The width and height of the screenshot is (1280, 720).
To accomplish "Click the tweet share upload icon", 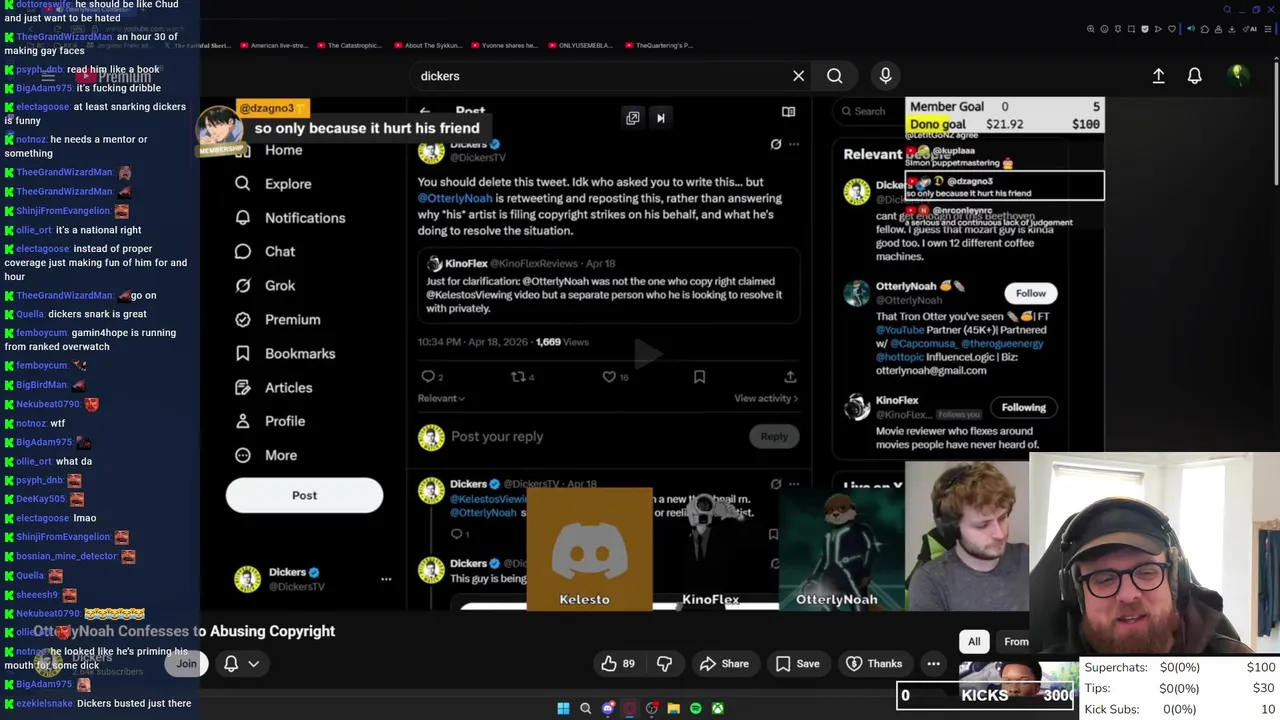I will coord(790,377).
